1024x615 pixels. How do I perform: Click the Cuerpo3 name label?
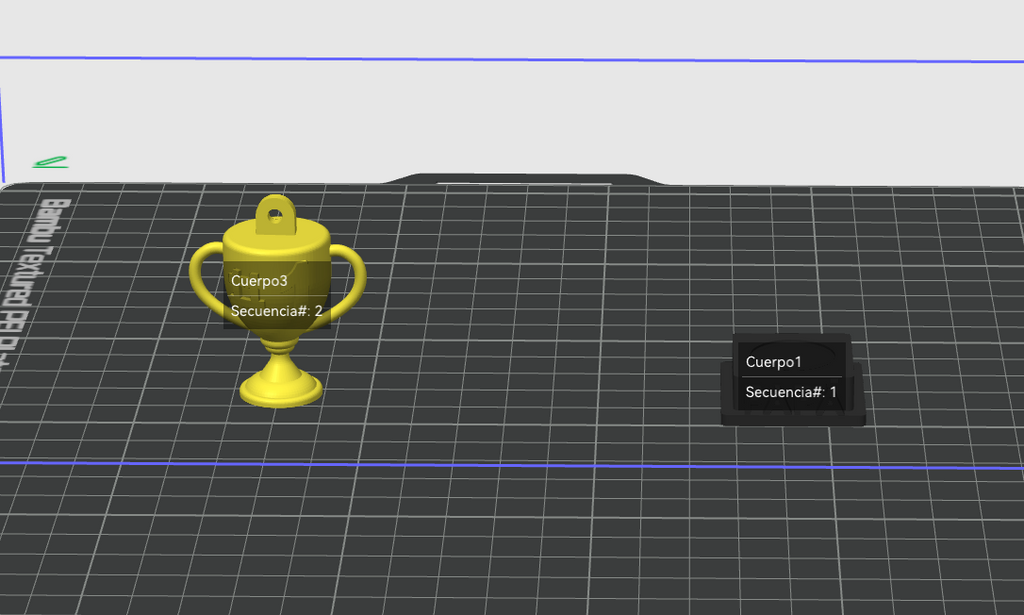[x=259, y=281]
